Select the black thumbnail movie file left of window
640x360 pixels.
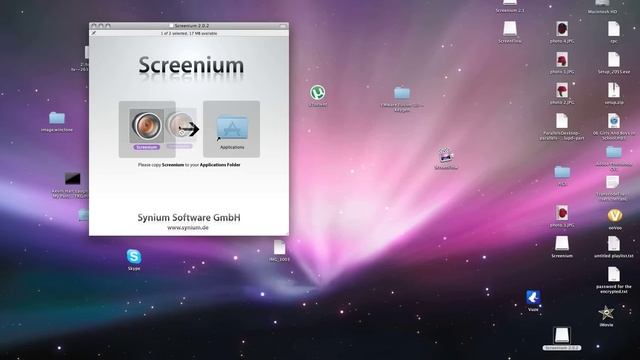[x=73, y=179]
